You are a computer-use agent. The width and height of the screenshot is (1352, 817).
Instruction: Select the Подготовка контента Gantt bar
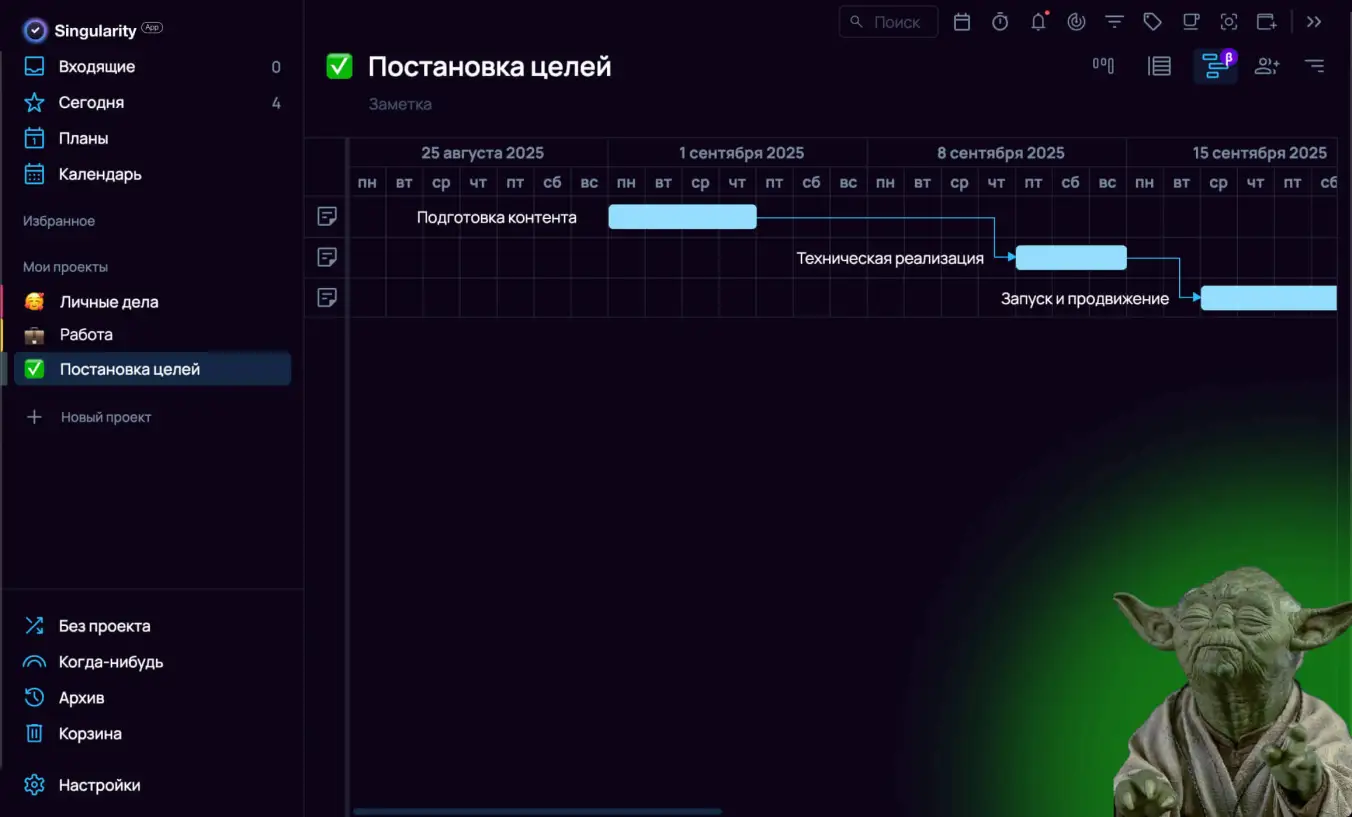[x=683, y=217]
